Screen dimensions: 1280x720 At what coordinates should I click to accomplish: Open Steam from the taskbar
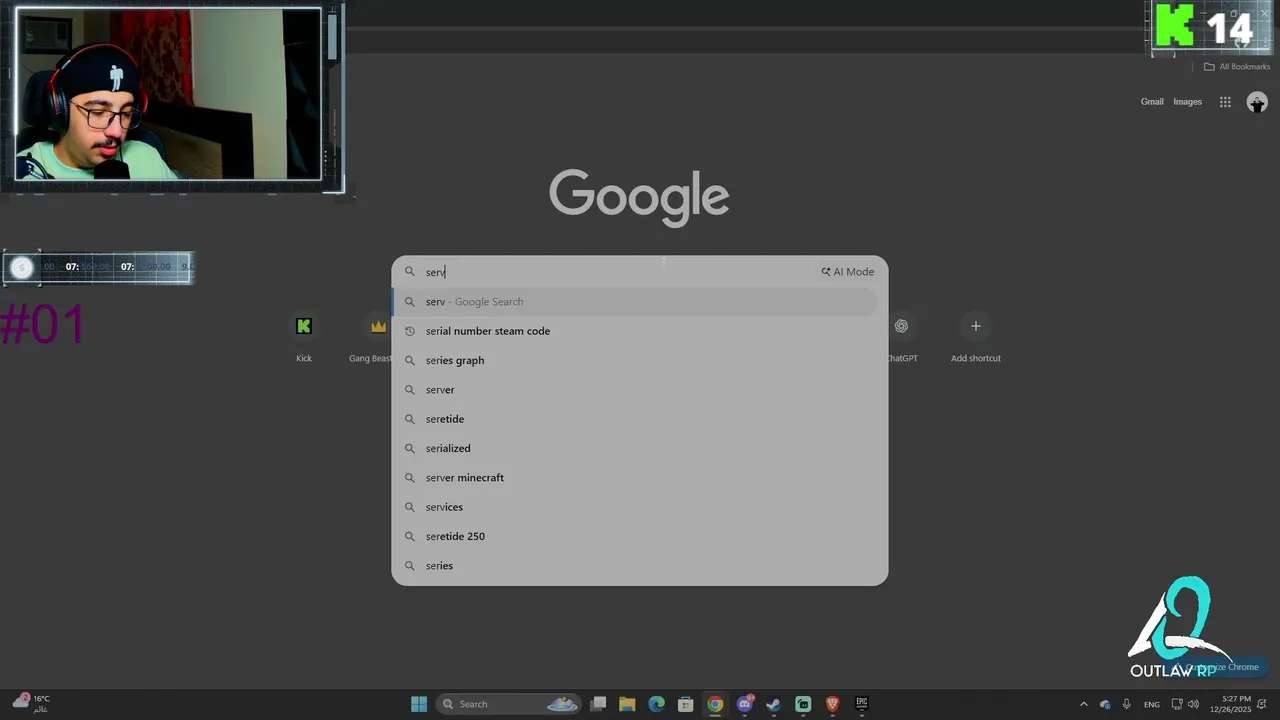point(773,704)
